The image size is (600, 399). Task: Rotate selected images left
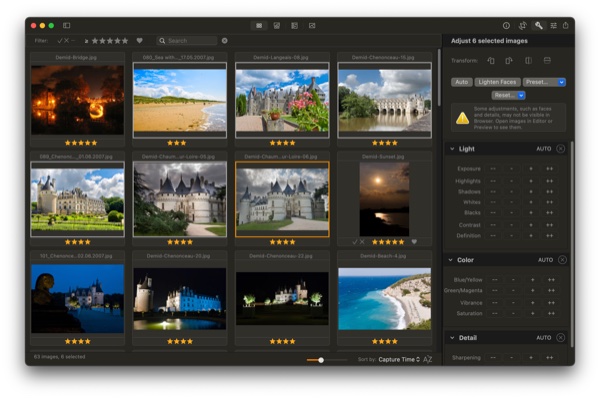tap(491, 60)
